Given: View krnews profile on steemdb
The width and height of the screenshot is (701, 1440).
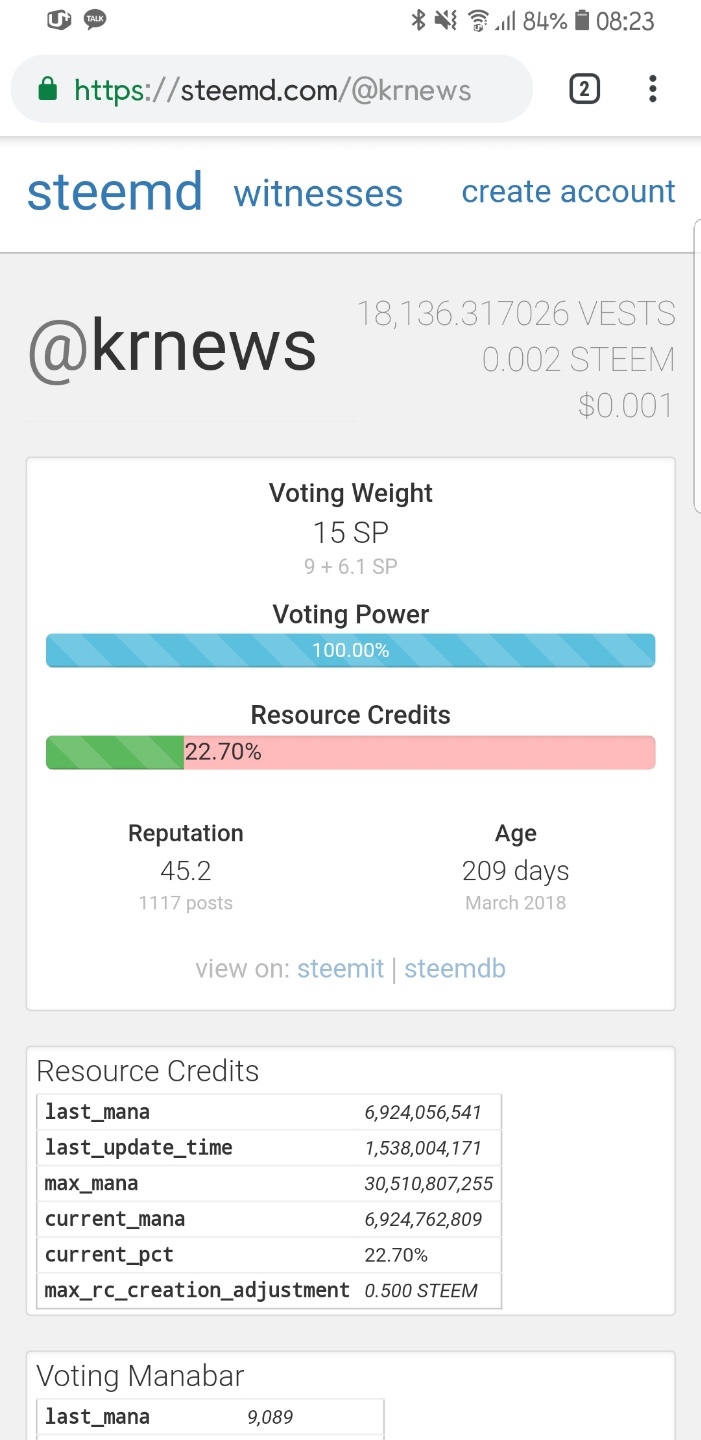Looking at the screenshot, I should coord(455,969).
